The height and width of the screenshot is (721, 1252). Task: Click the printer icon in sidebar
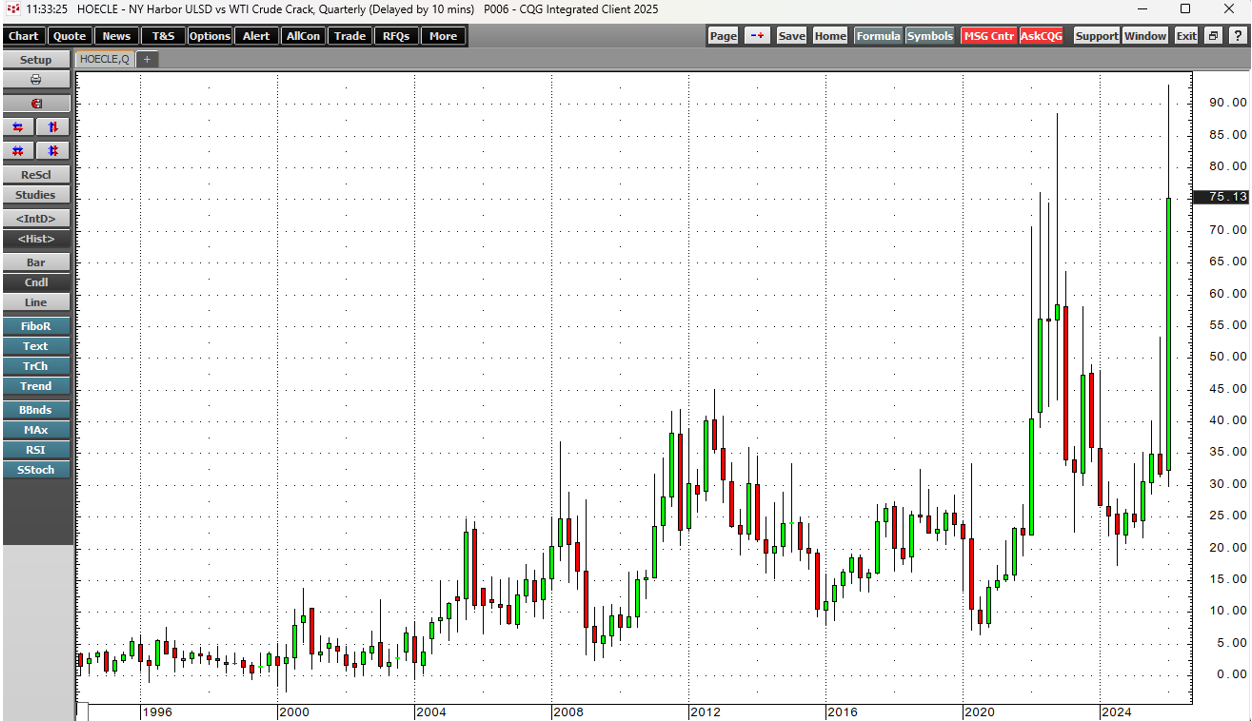click(x=36, y=80)
